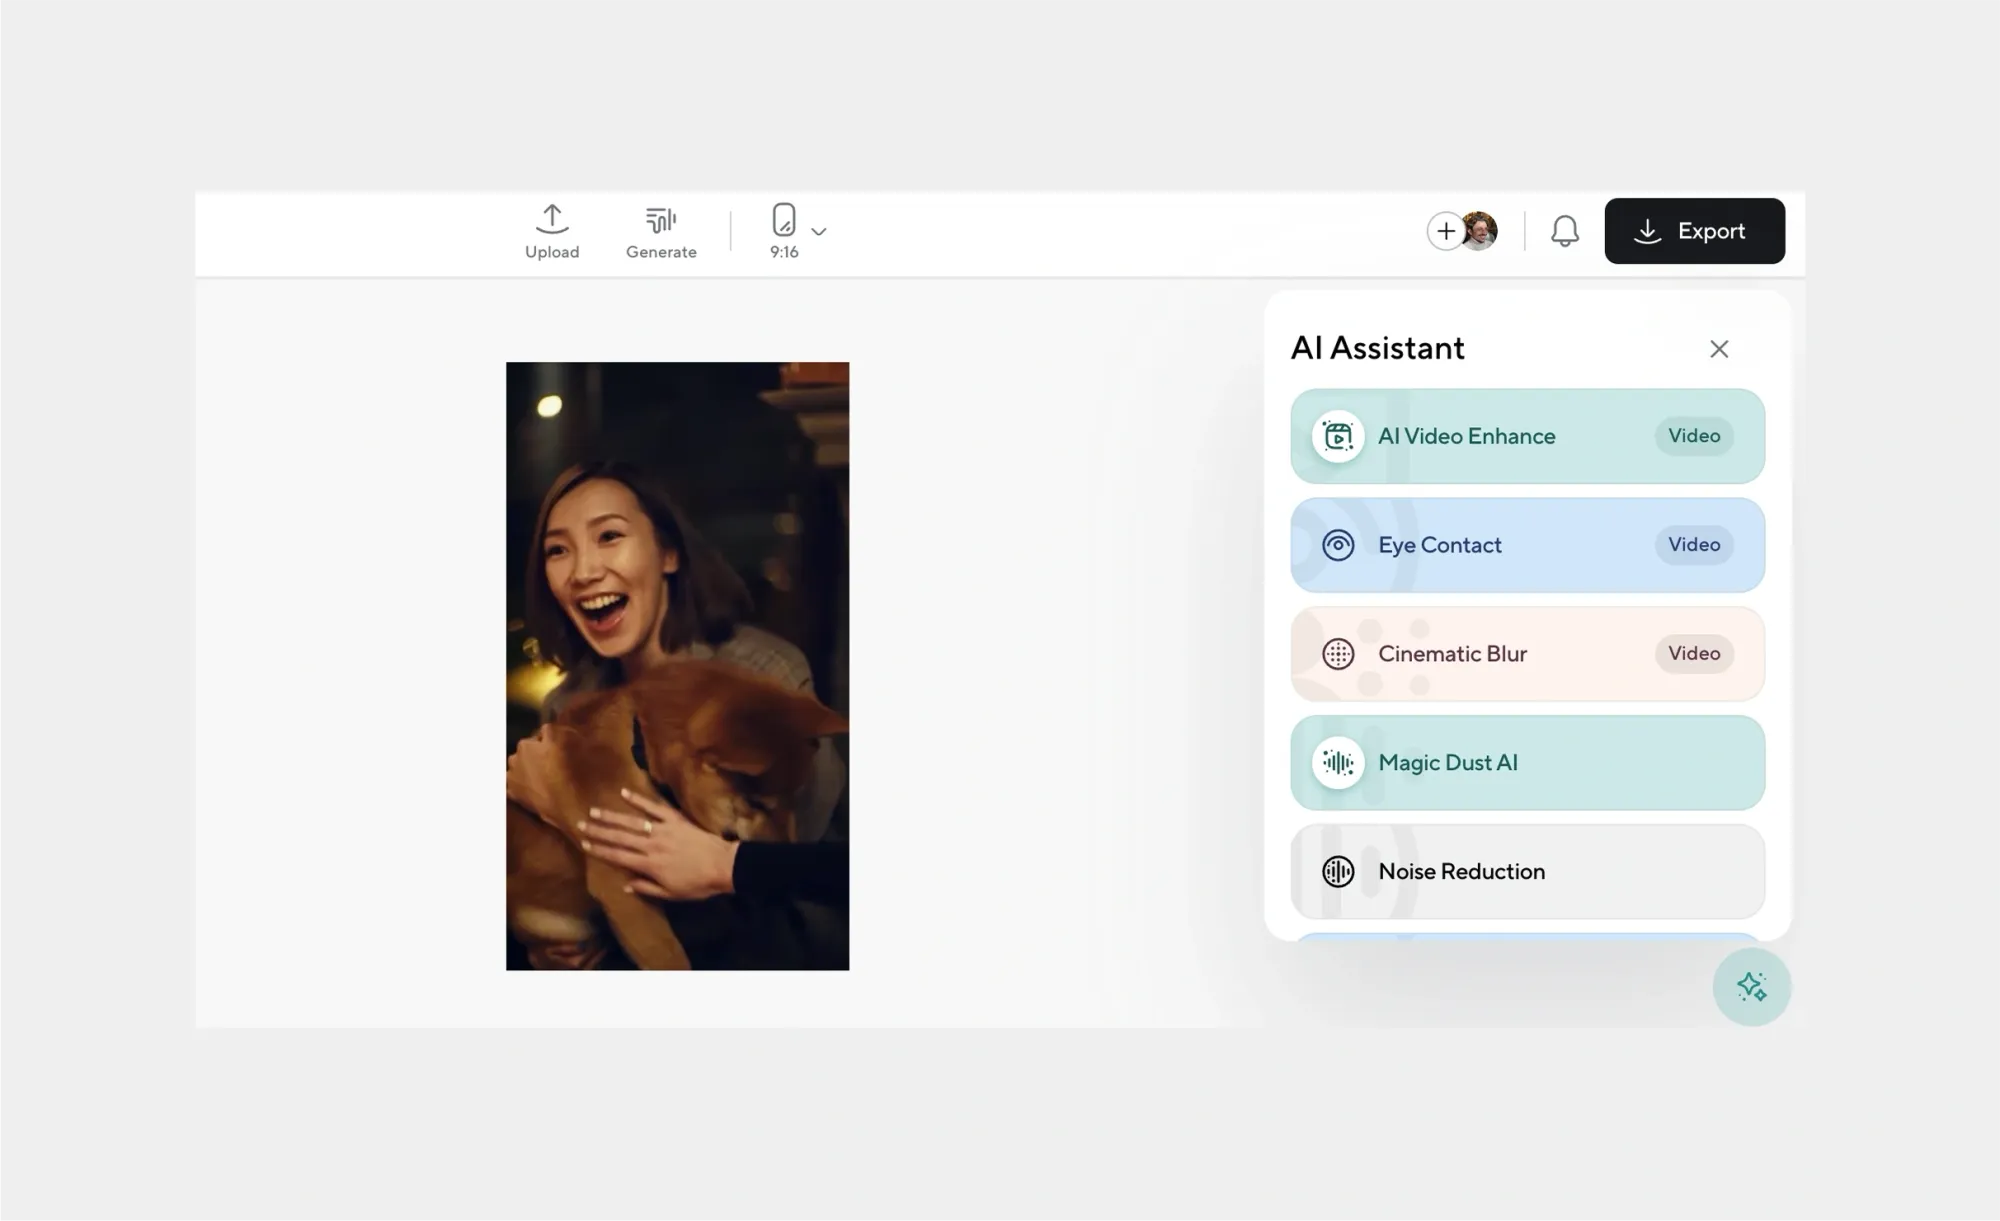Screen dimensions: 2000x1221
Task: Click the Magic Dust AI waveform icon
Action: [1338, 763]
